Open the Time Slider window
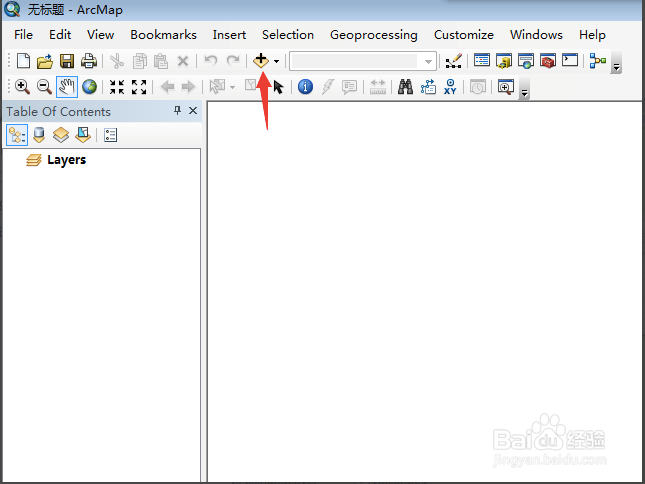 click(478, 87)
